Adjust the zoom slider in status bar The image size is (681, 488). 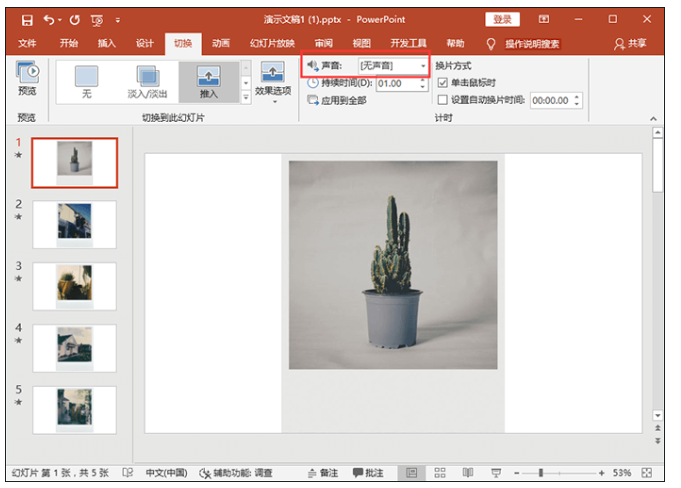pos(542,472)
